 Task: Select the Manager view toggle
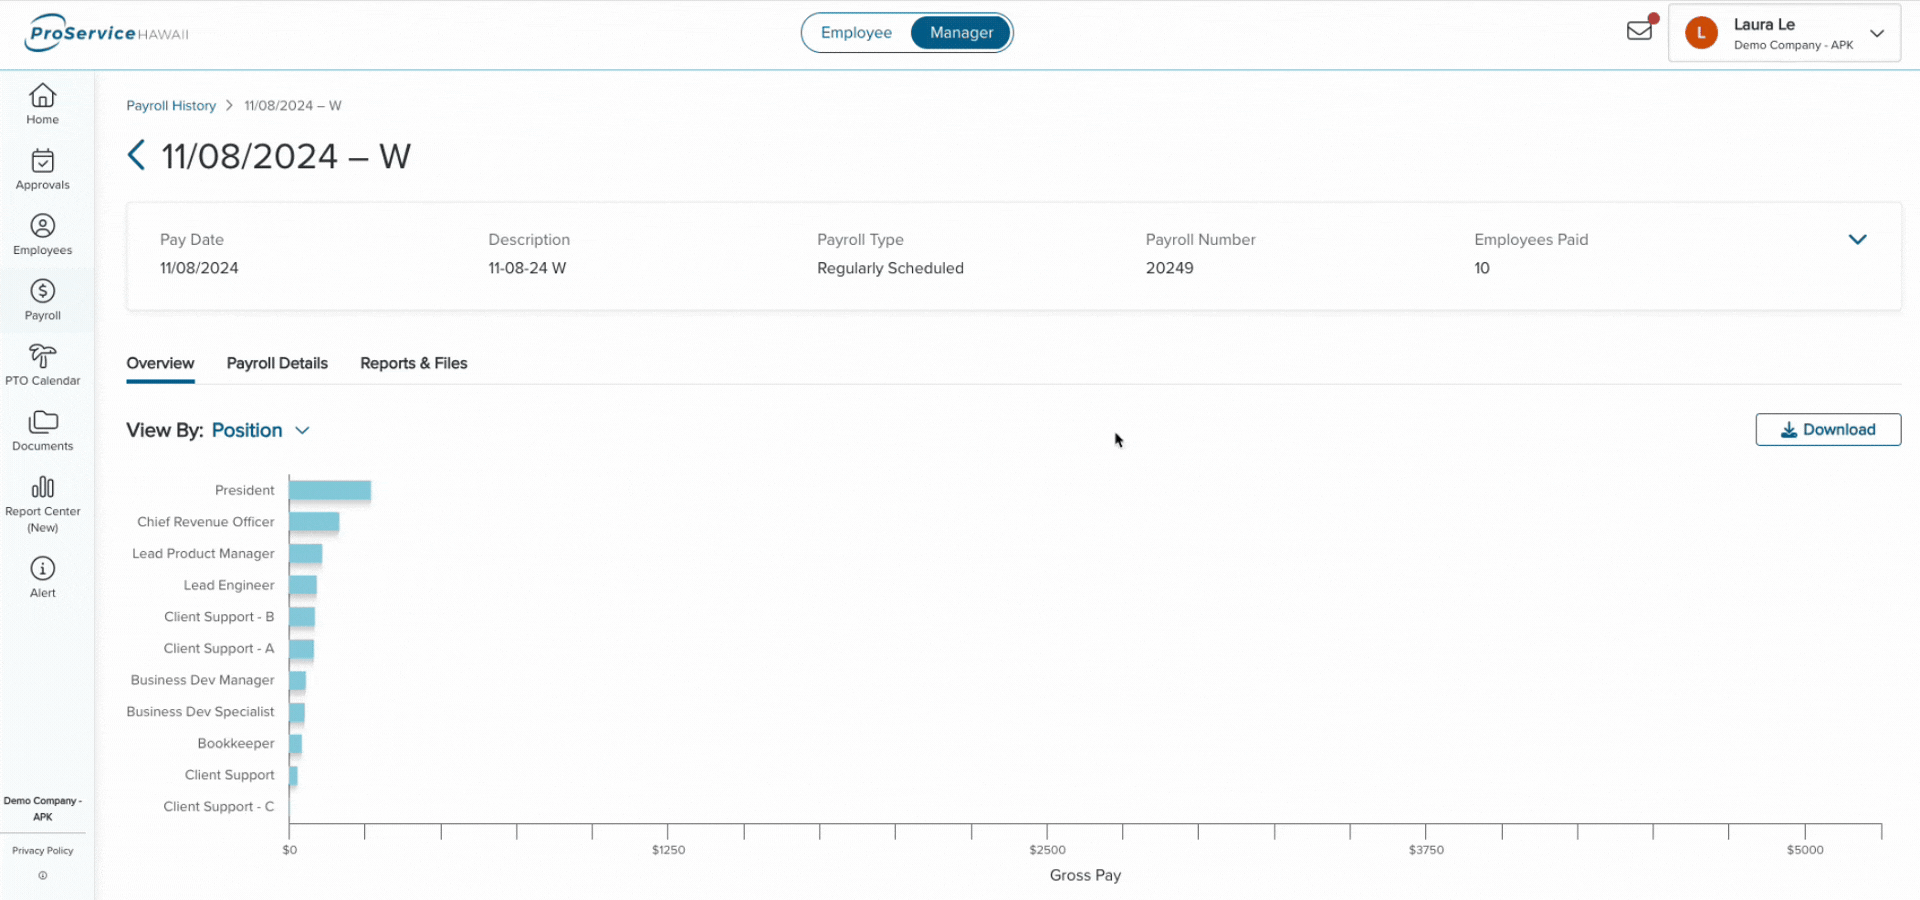(961, 33)
